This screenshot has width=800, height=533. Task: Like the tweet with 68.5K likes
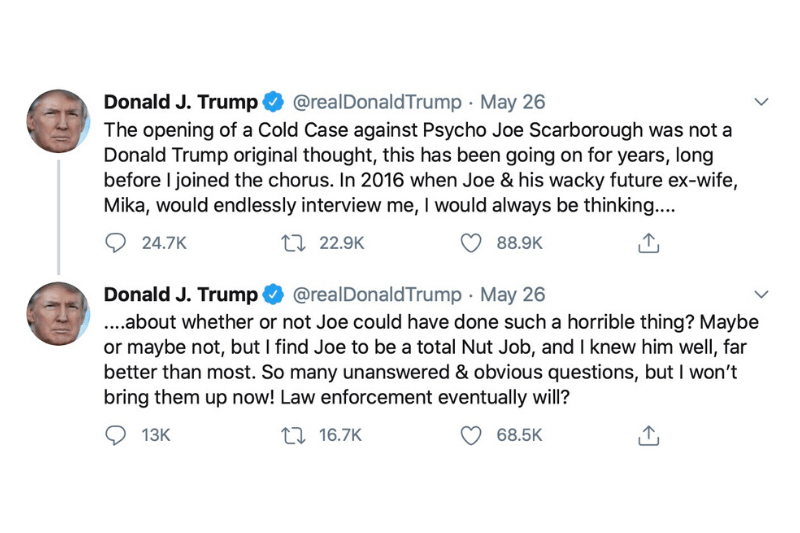[x=470, y=435]
